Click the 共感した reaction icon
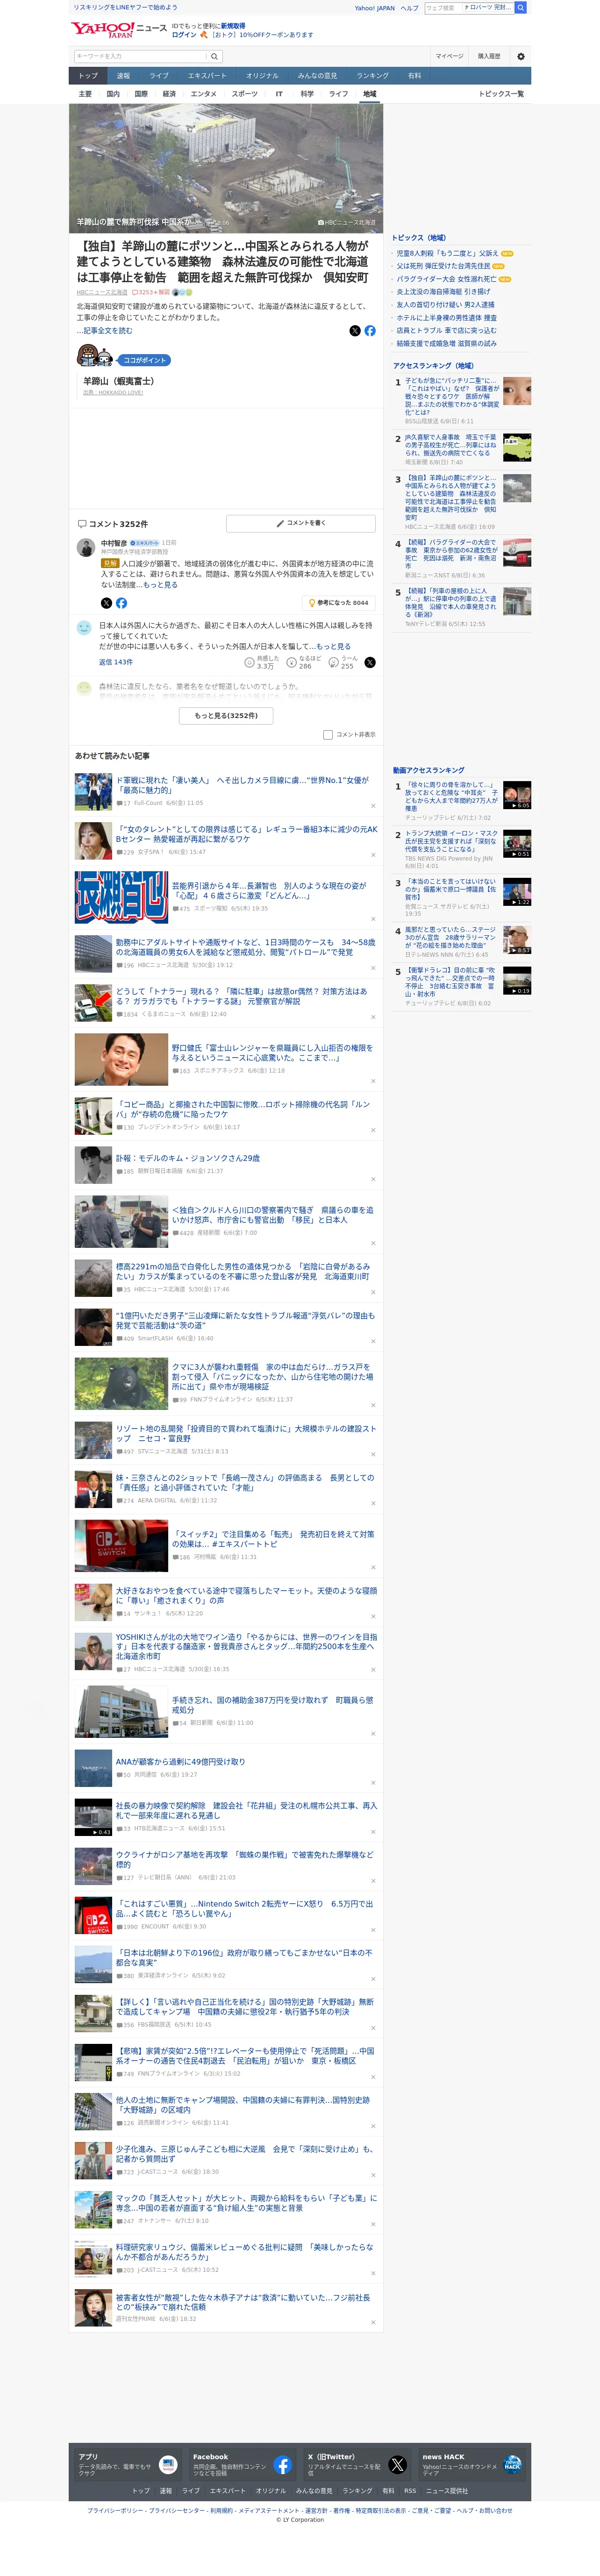Screen dimensions: 600x2576 tap(250, 662)
